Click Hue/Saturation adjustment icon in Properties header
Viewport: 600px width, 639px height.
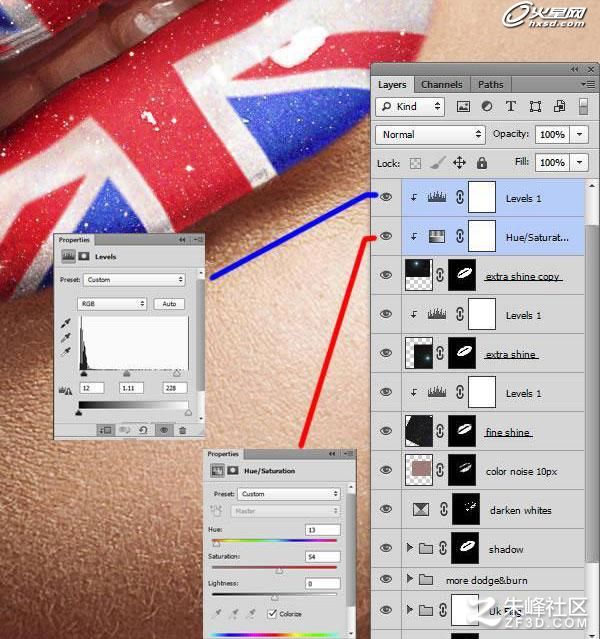point(217,471)
